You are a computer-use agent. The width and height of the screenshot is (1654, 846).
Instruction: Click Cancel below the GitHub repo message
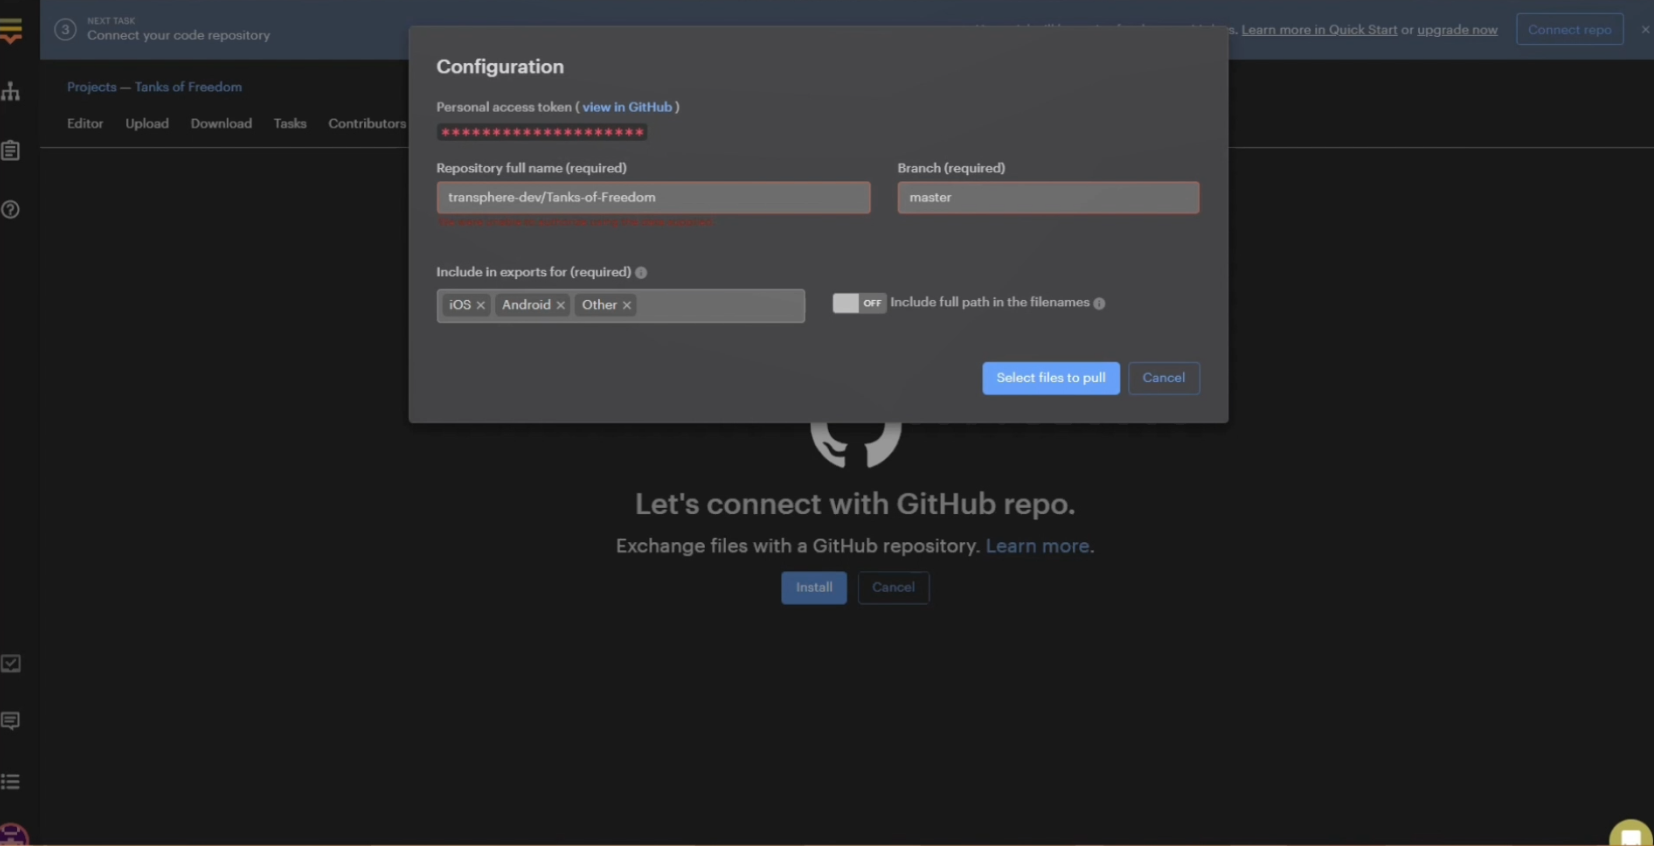[x=893, y=587]
